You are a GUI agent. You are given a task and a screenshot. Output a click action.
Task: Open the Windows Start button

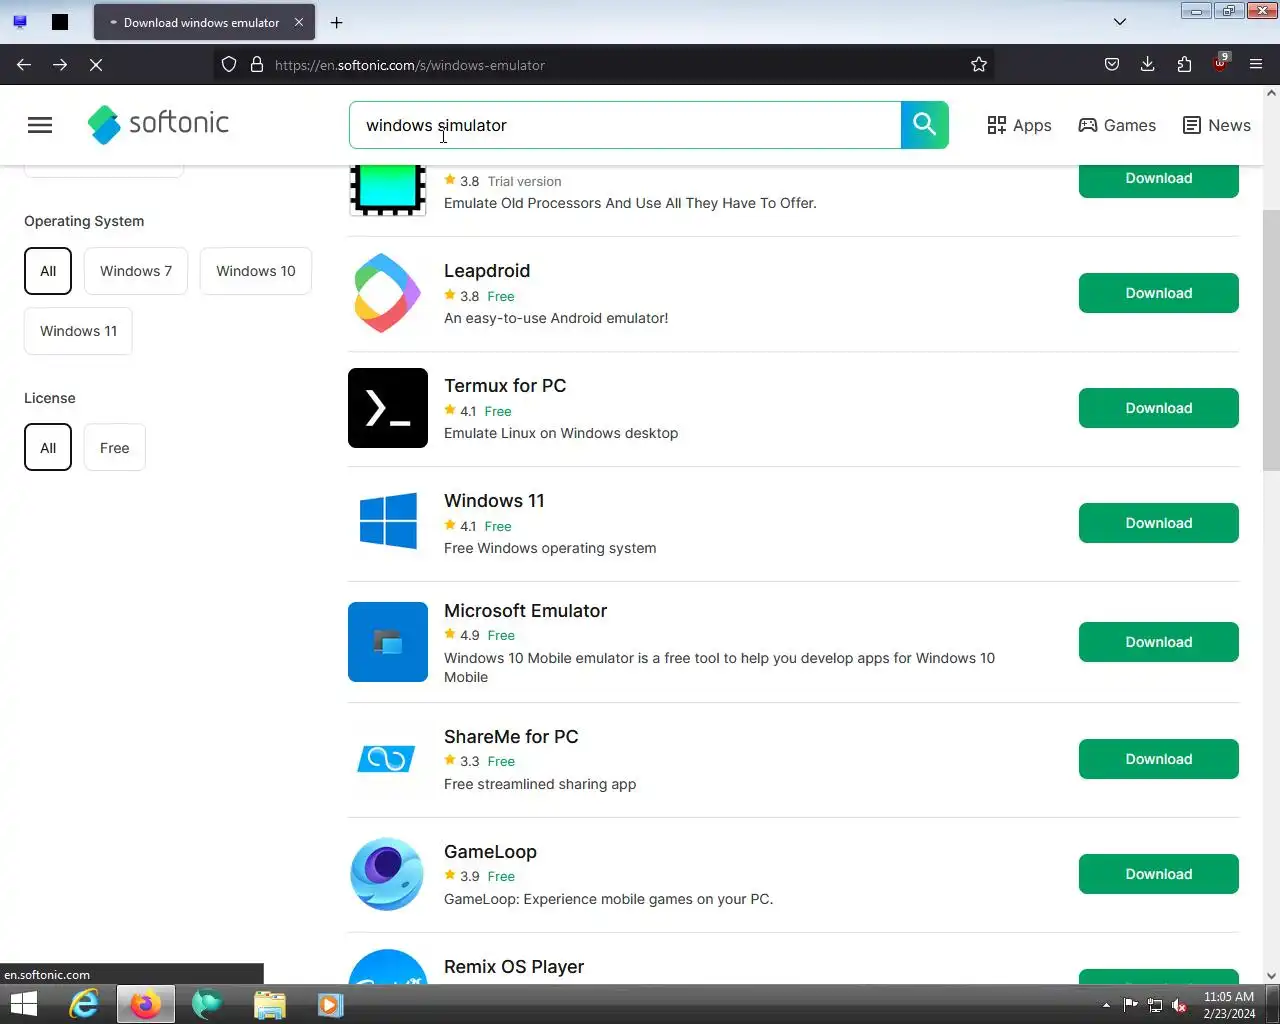pos(24,1004)
